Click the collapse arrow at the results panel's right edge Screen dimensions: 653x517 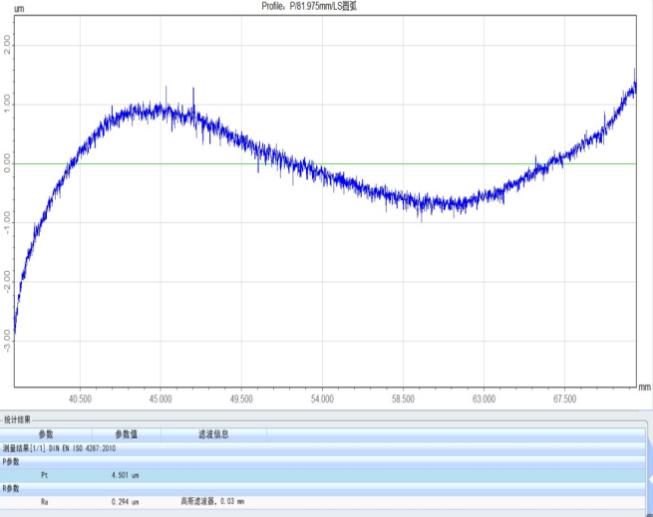tap(650, 480)
